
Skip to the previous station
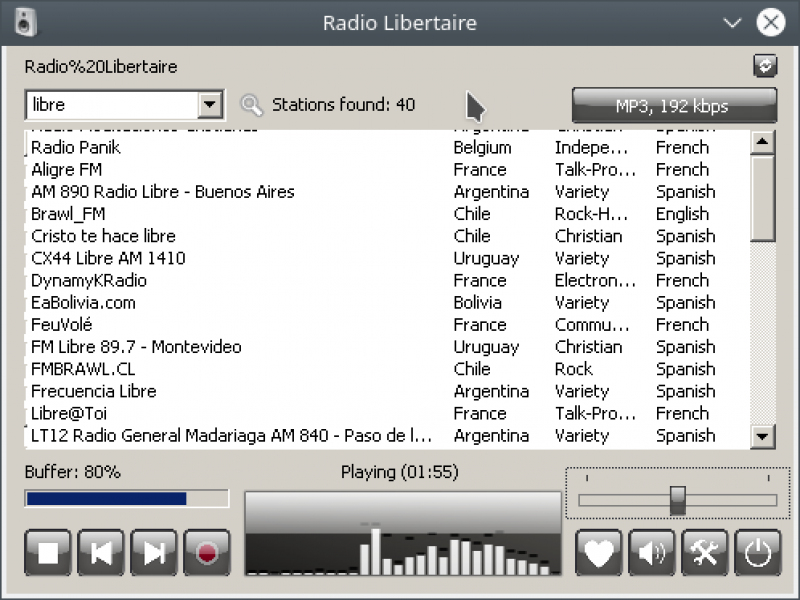pos(102,552)
